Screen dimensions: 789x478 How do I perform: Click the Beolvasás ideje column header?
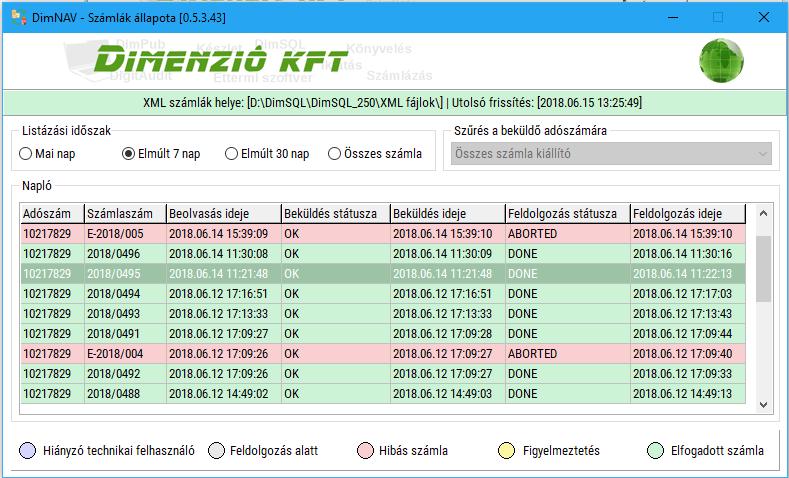point(223,213)
